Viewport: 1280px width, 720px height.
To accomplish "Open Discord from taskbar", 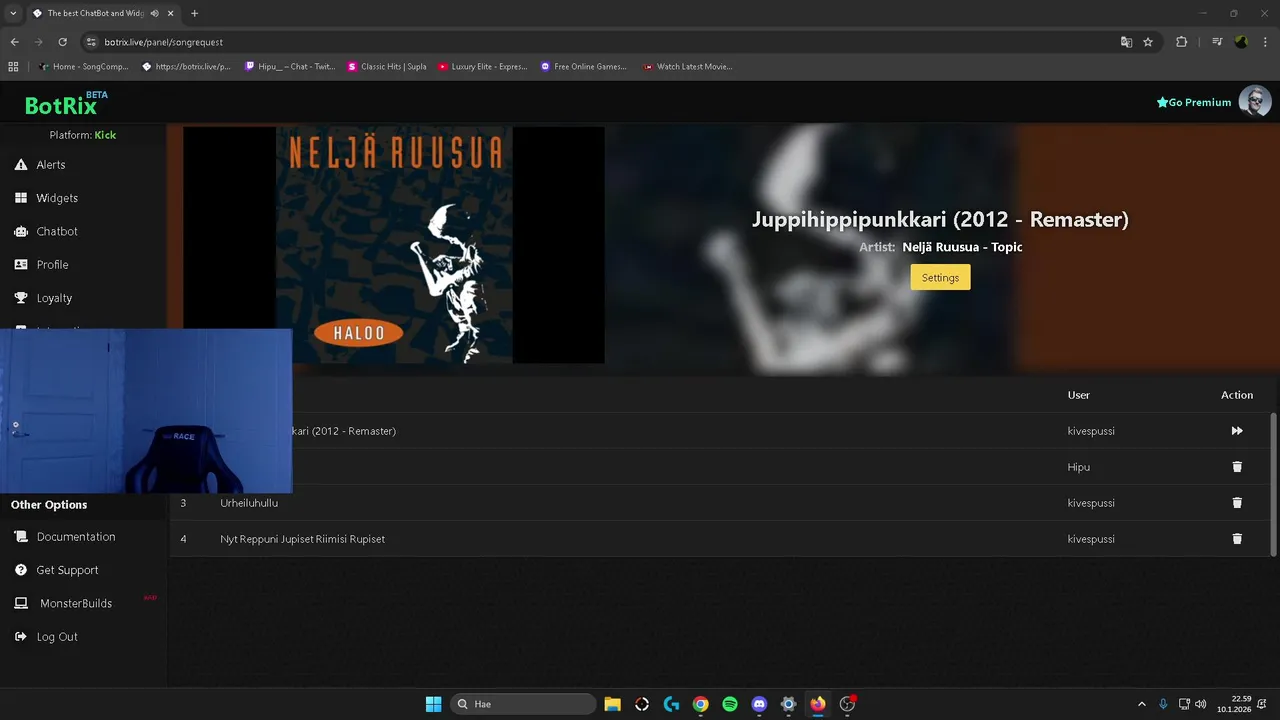I will pos(759,704).
